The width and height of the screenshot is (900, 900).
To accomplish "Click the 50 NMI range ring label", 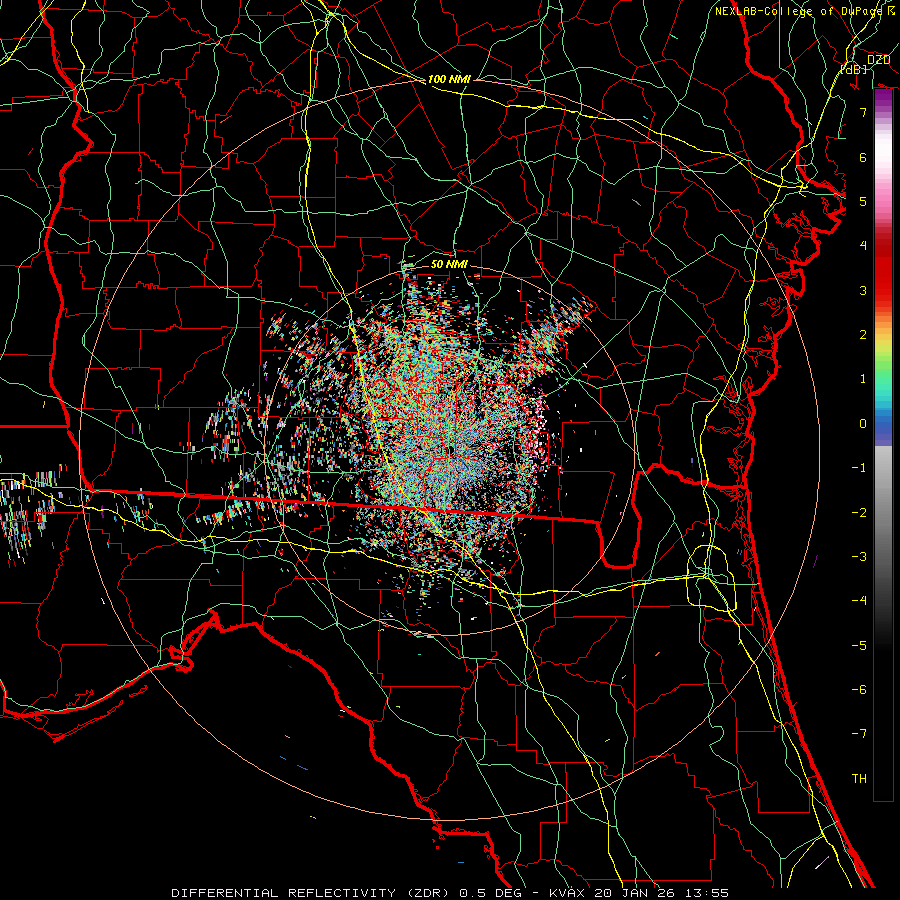I will click(449, 264).
